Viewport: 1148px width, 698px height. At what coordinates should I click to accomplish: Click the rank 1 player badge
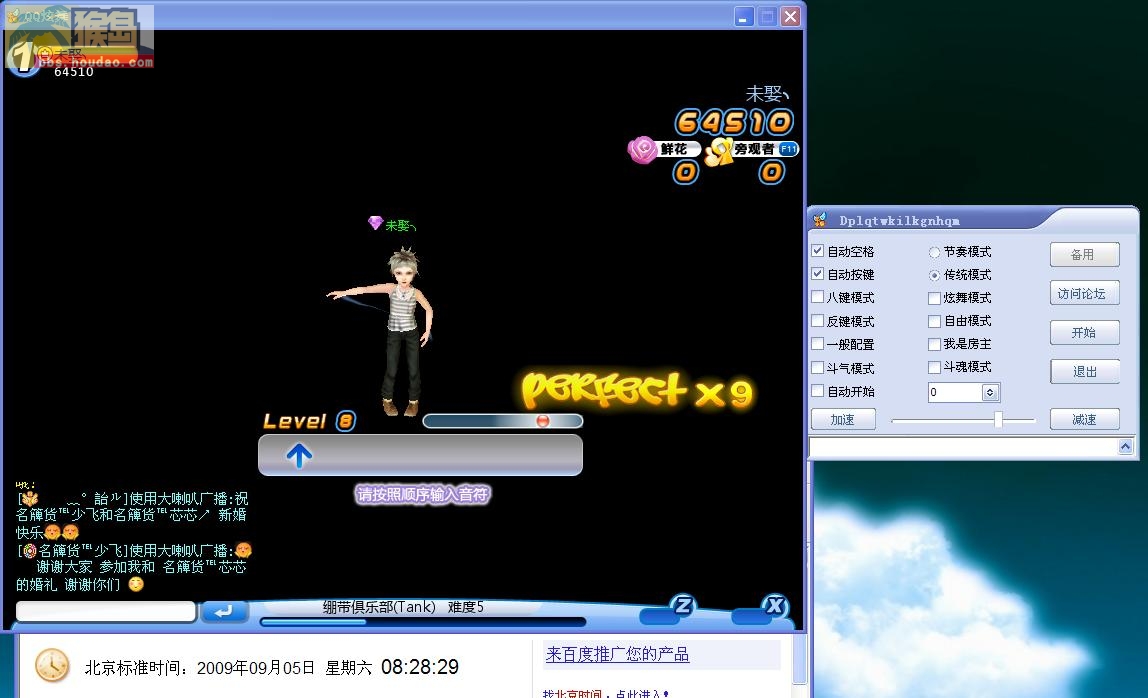point(23,59)
